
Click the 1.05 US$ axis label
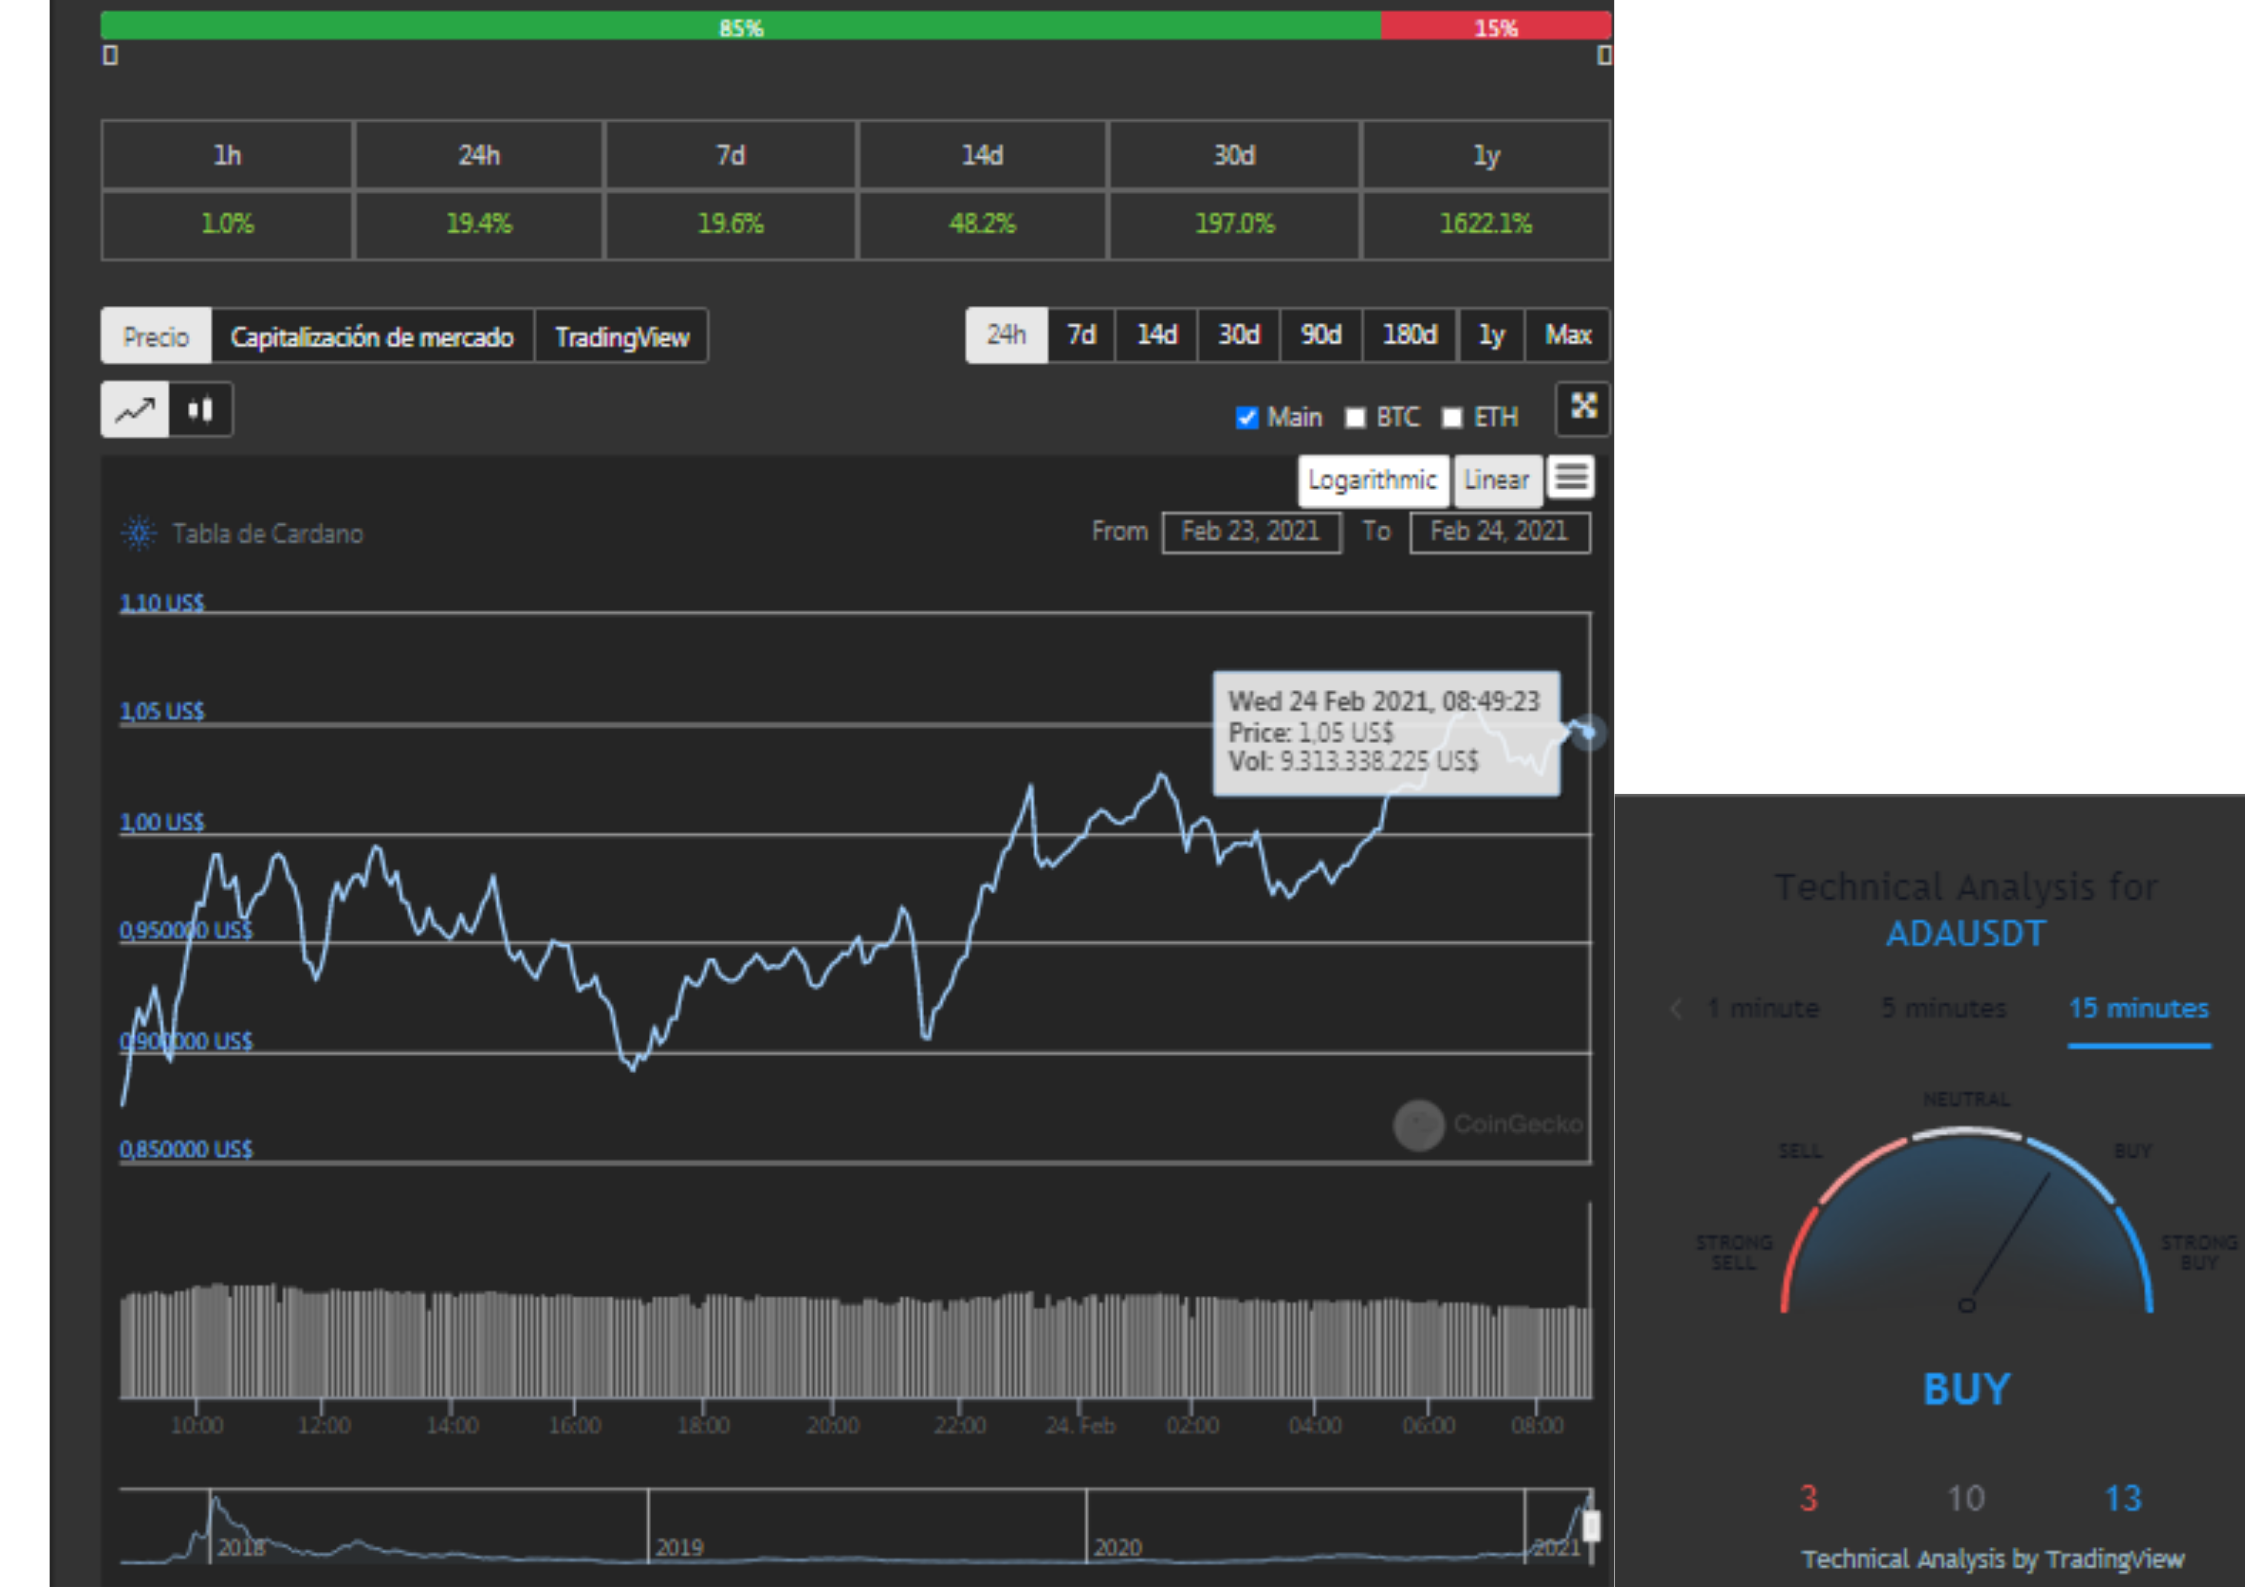pyautogui.click(x=162, y=711)
